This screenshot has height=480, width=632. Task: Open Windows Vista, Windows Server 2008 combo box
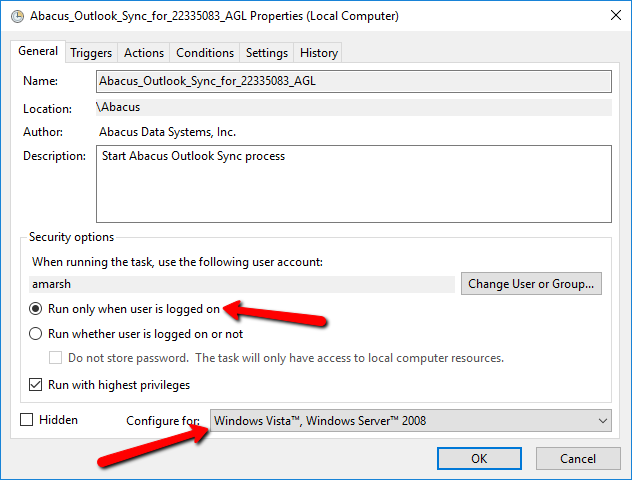coord(411,421)
